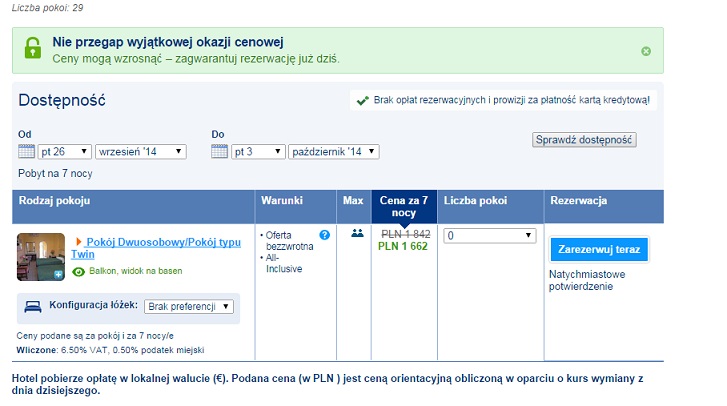Dismiss the green price-deal banner
The image size is (727, 406).
coord(645,51)
